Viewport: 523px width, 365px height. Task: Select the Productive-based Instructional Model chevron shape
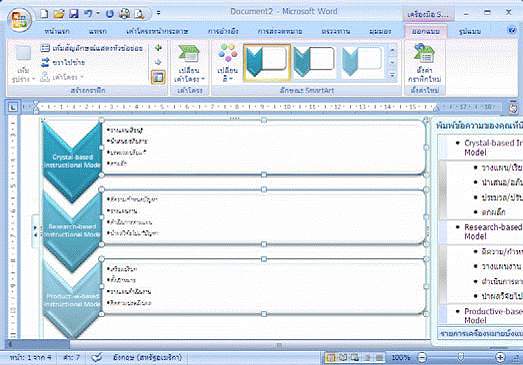click(72, 300)
